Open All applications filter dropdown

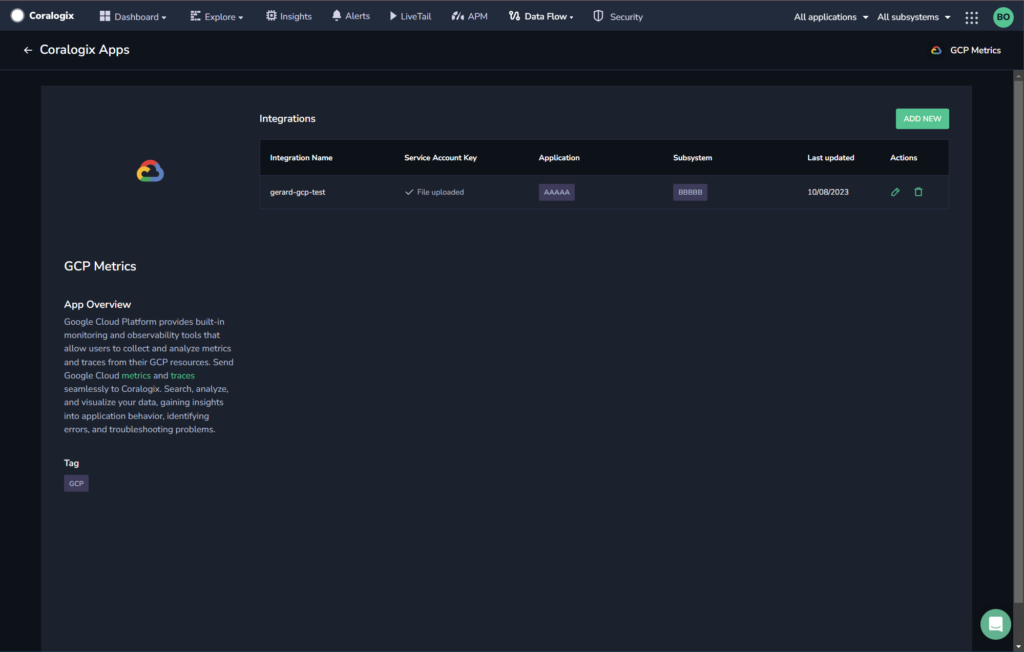point(831,17)
